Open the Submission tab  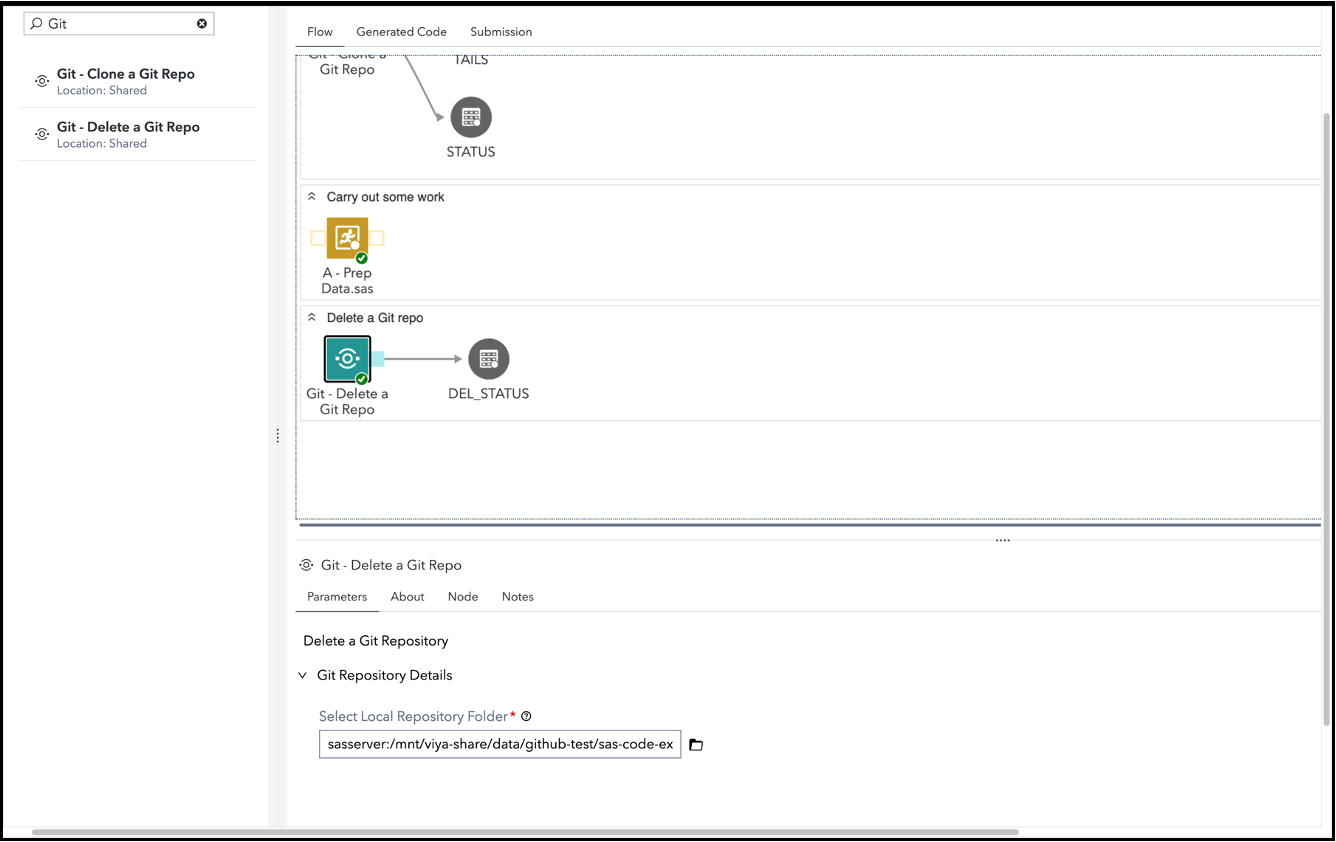[501, 32]
